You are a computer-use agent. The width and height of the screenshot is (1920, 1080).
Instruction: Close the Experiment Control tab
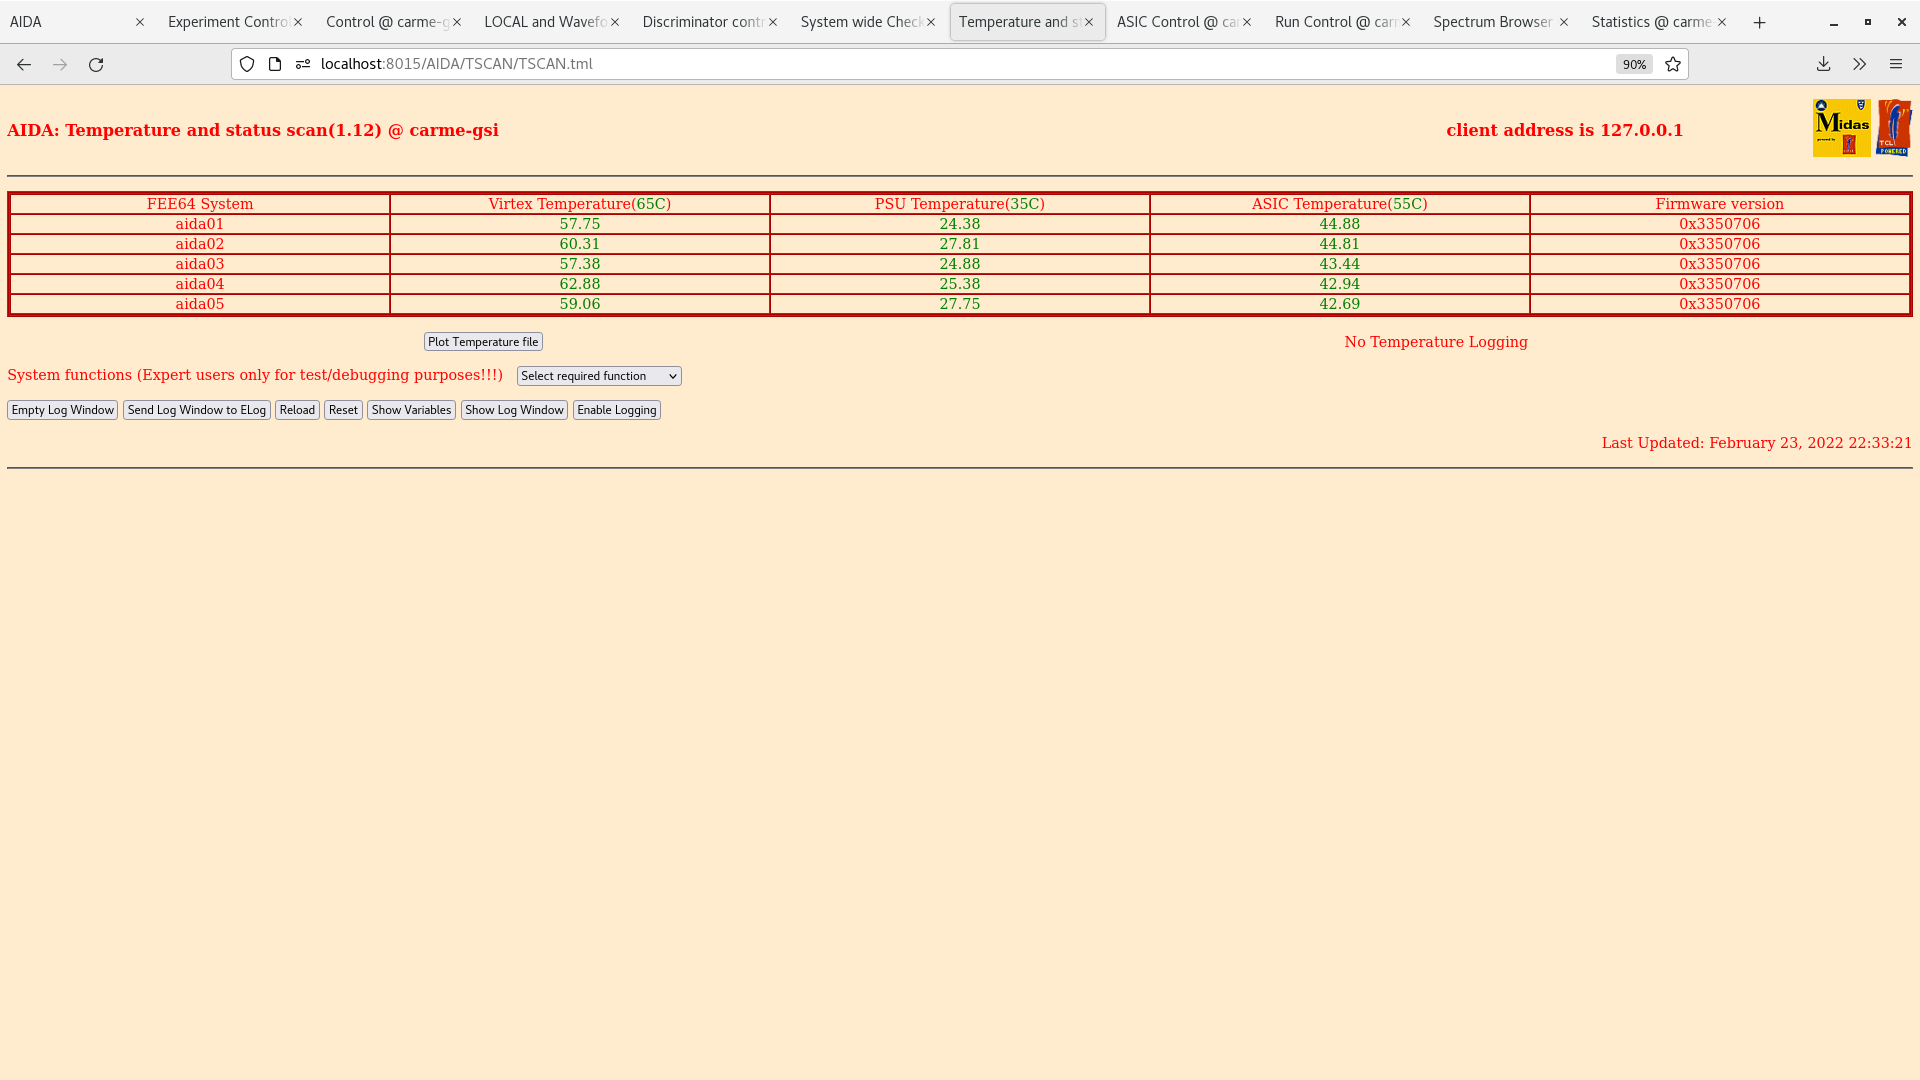point(298,22)
